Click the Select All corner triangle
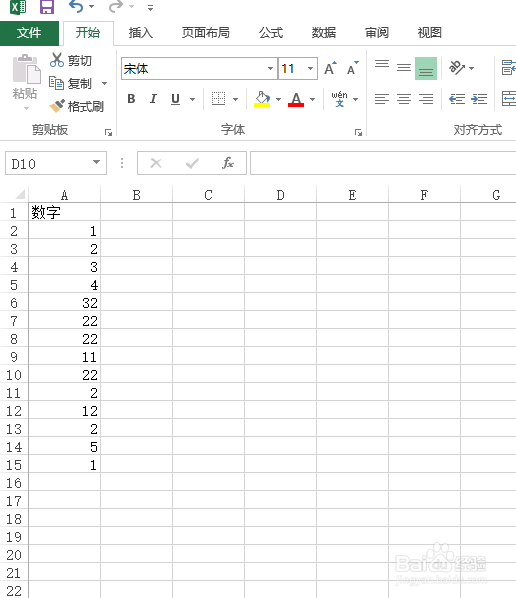Viewport: 516px width, 598px height. [x=20, y=195]
